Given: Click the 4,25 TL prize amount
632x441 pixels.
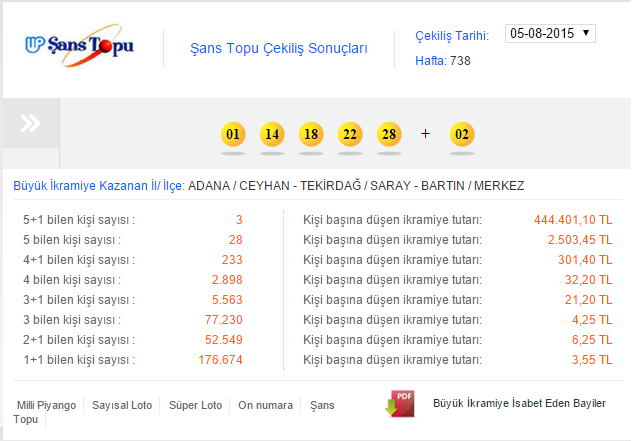Looking at the screenshot, I should pos(592,320).
